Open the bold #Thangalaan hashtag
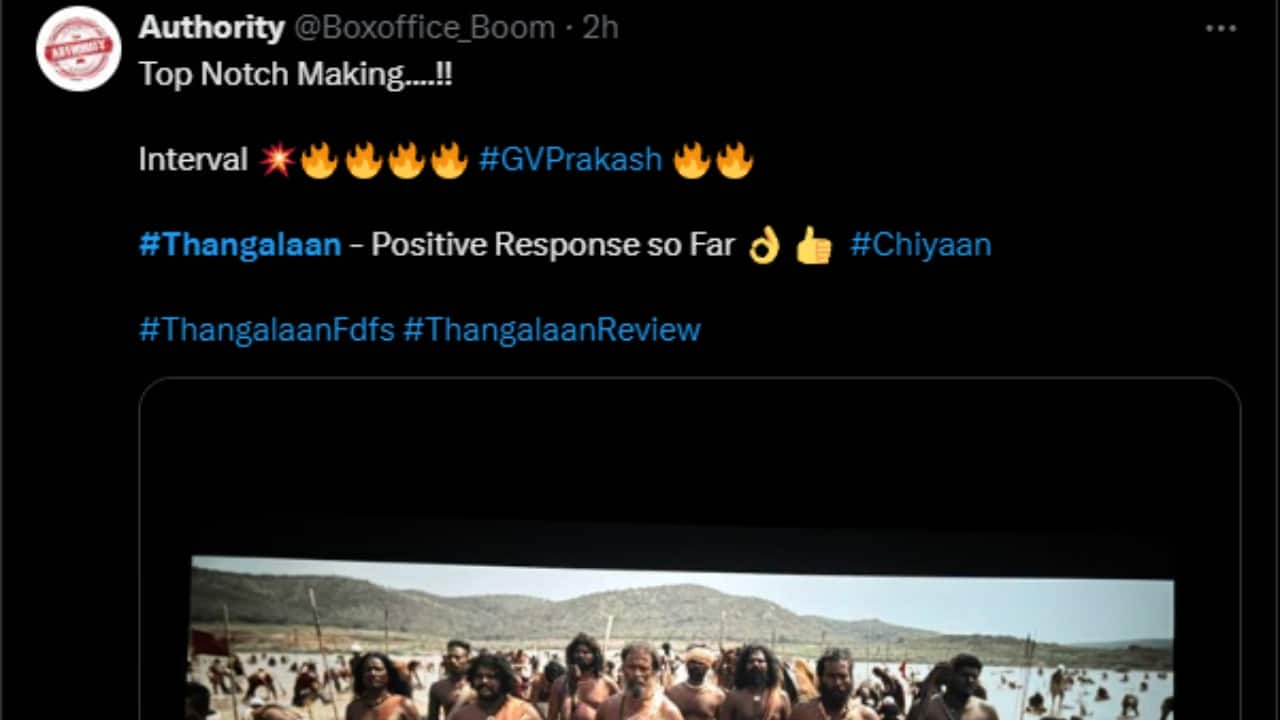The height and width of the screenshot is (720, 1280). (x=240, y=245)
